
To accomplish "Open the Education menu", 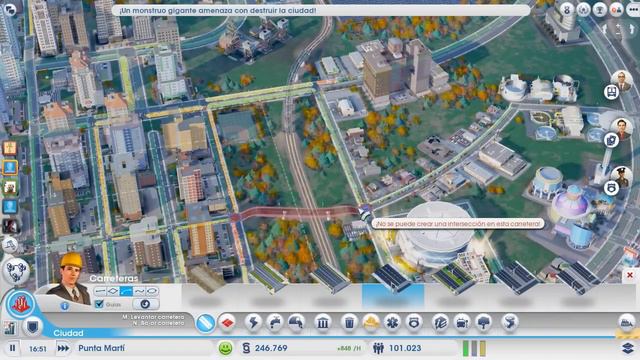I will point(440,322).
